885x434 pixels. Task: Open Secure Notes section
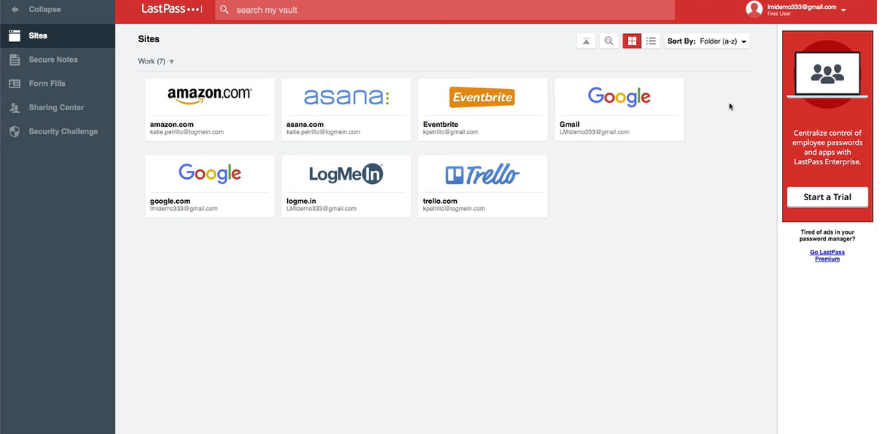[53, 60]
